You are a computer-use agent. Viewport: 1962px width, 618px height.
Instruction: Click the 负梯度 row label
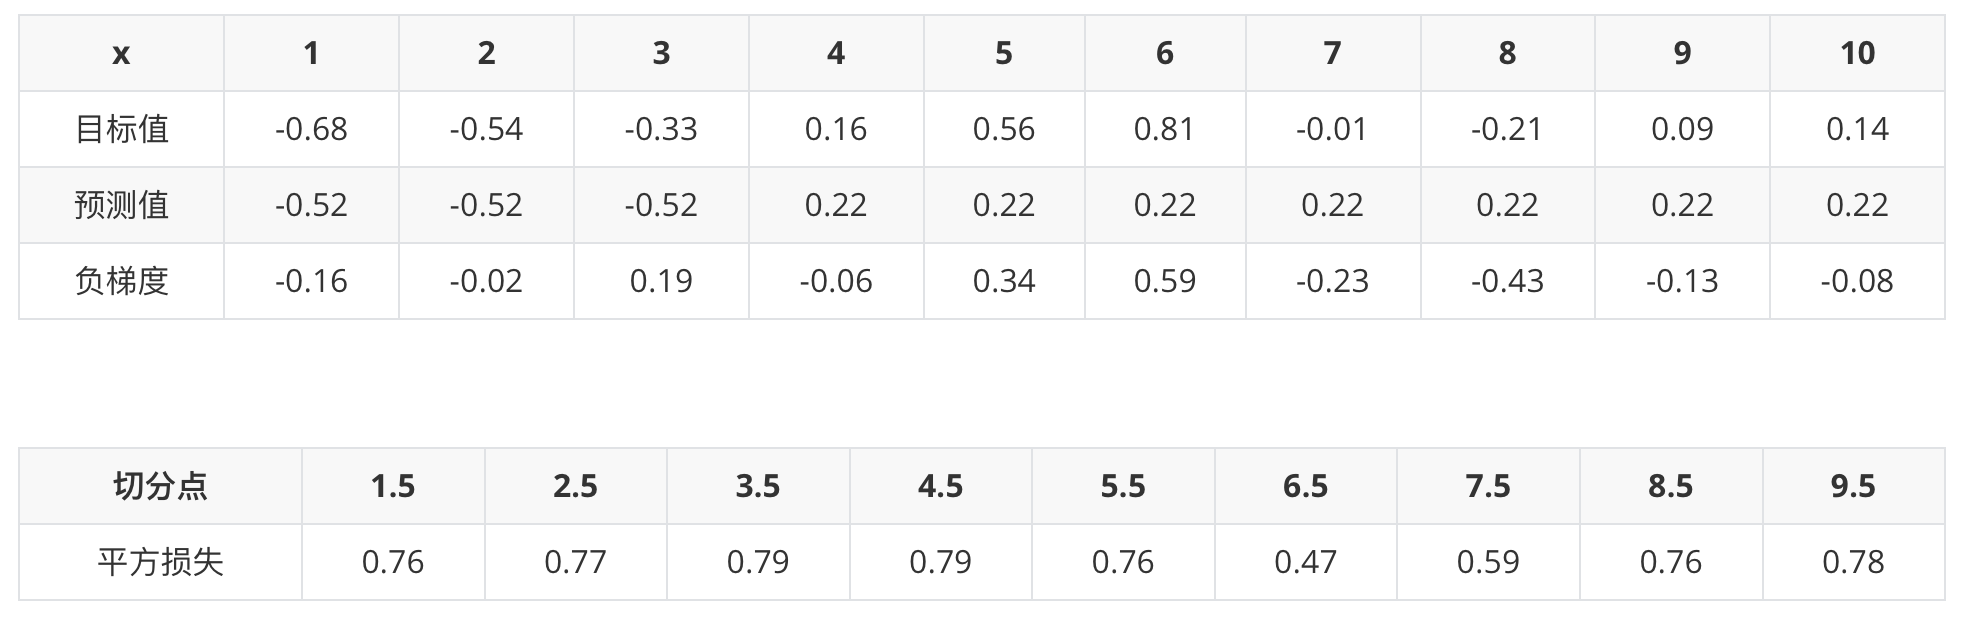(121, 281)
